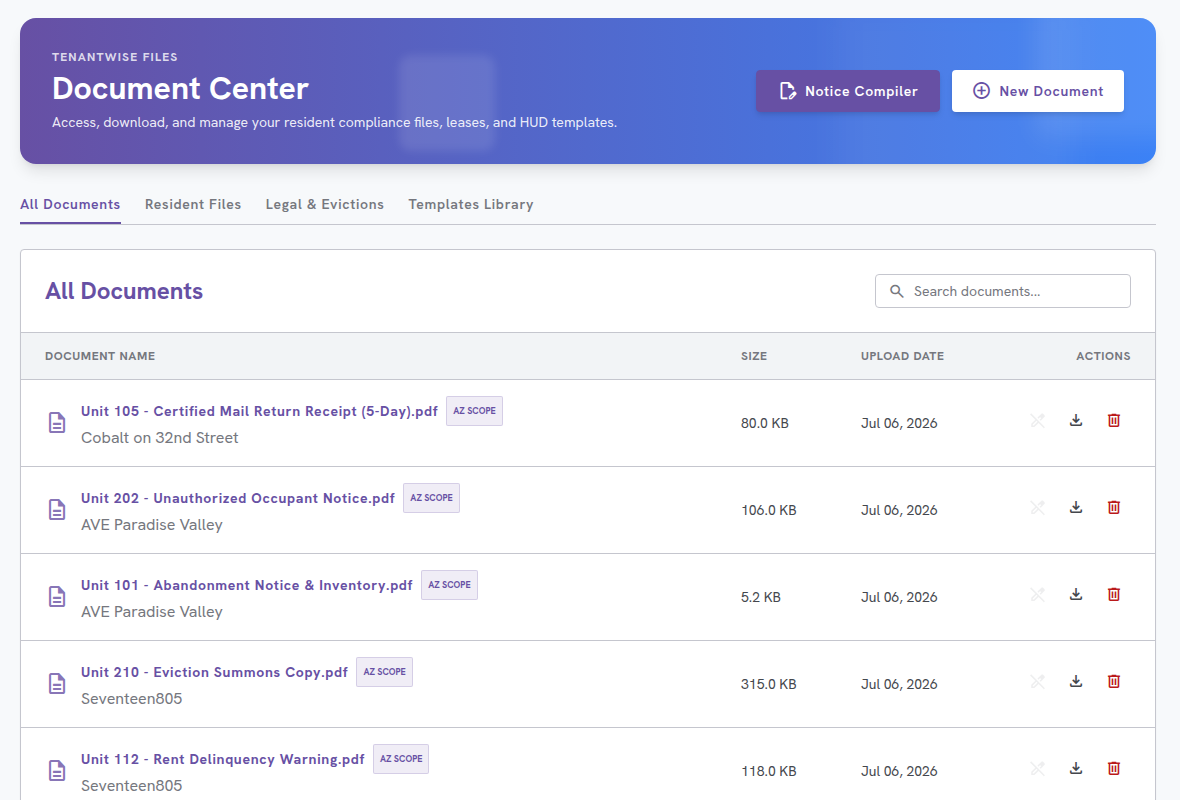Click the 'Document Center' page title
The width and height of the screenshot is (1180, 800).
[181, 89]
